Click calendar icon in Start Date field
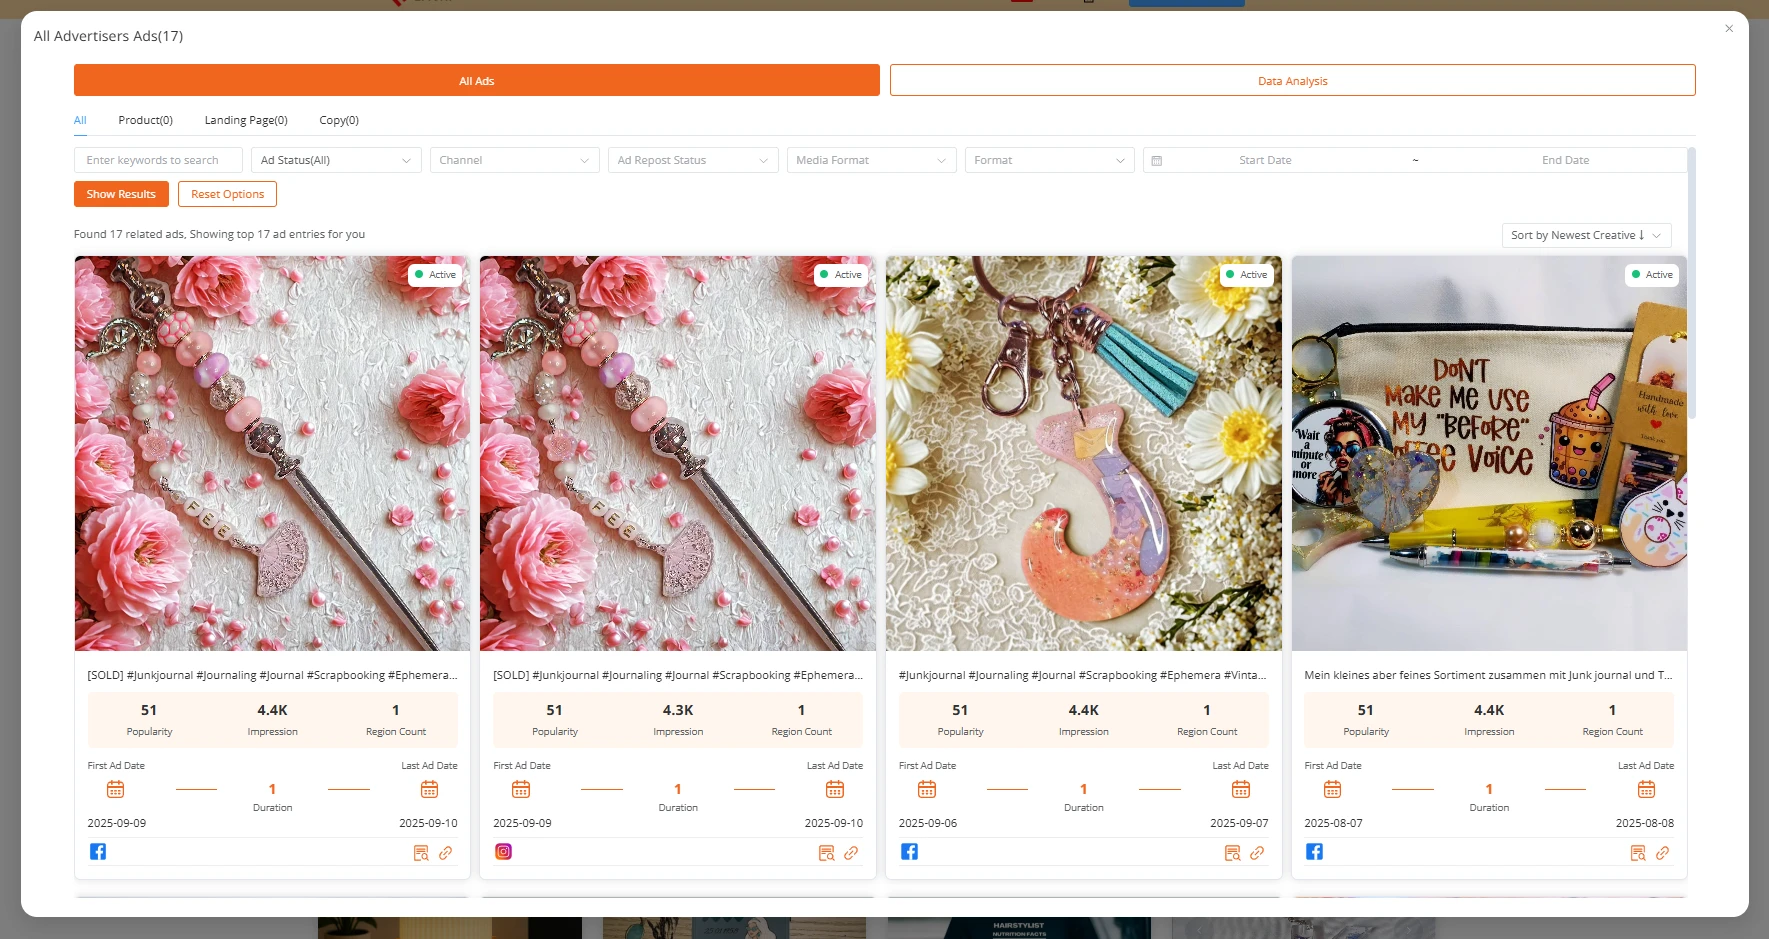Viewport: 1769px width, 939px height. pyautogui.click(x=1157, y=160)
